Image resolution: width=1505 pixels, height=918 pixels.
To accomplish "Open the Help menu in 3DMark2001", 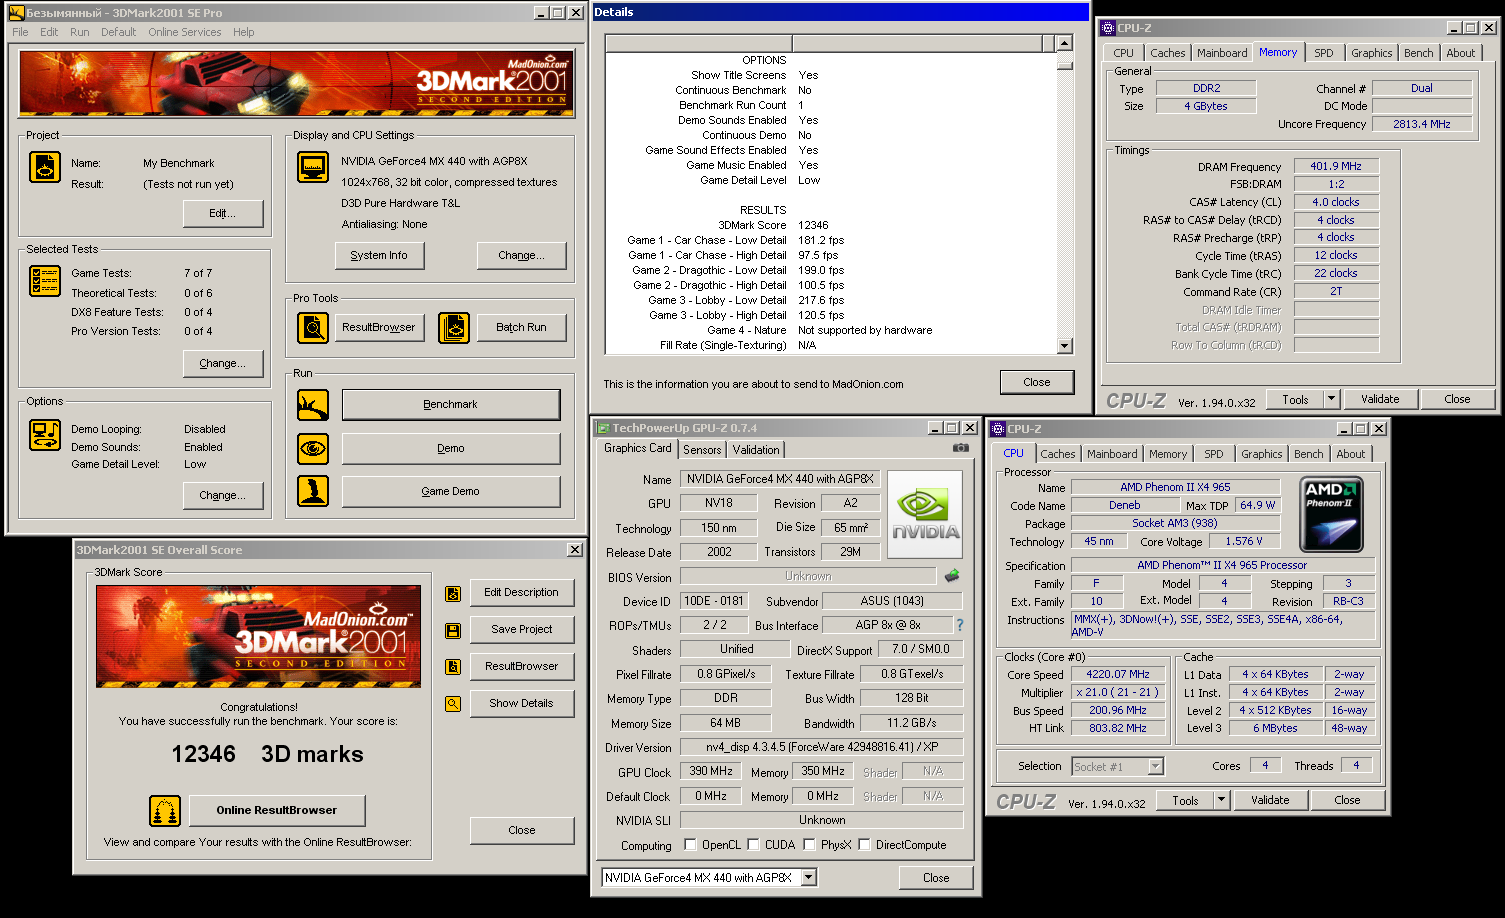I will (244, 32).
